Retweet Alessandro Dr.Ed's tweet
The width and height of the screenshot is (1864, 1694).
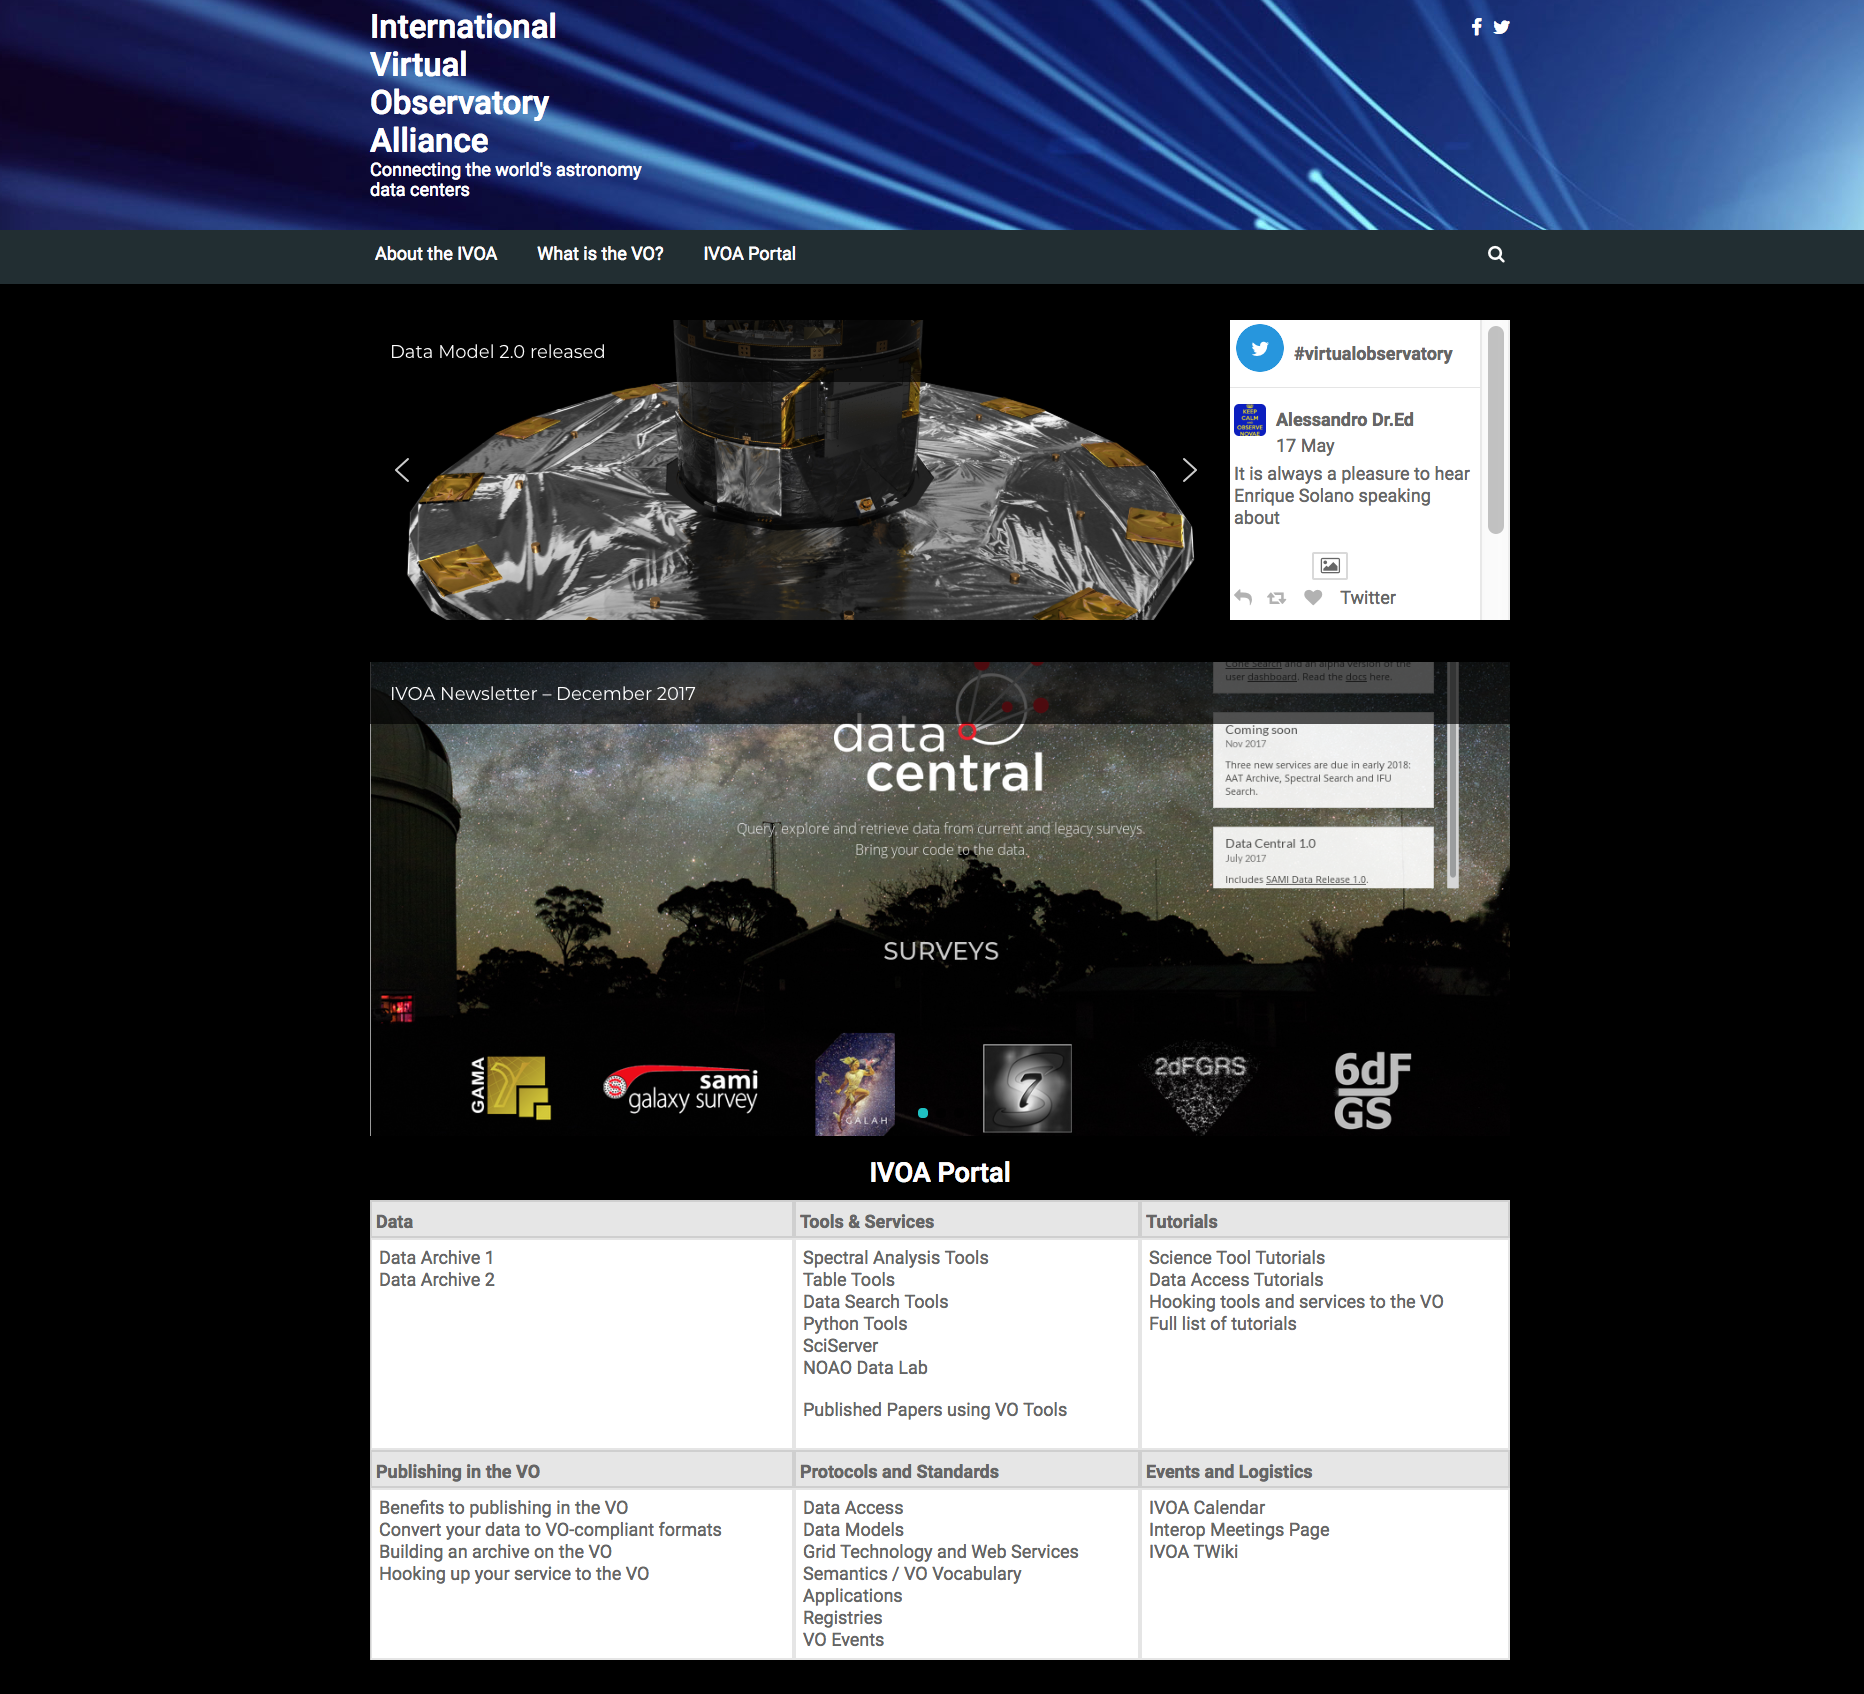click(1277, 598)
